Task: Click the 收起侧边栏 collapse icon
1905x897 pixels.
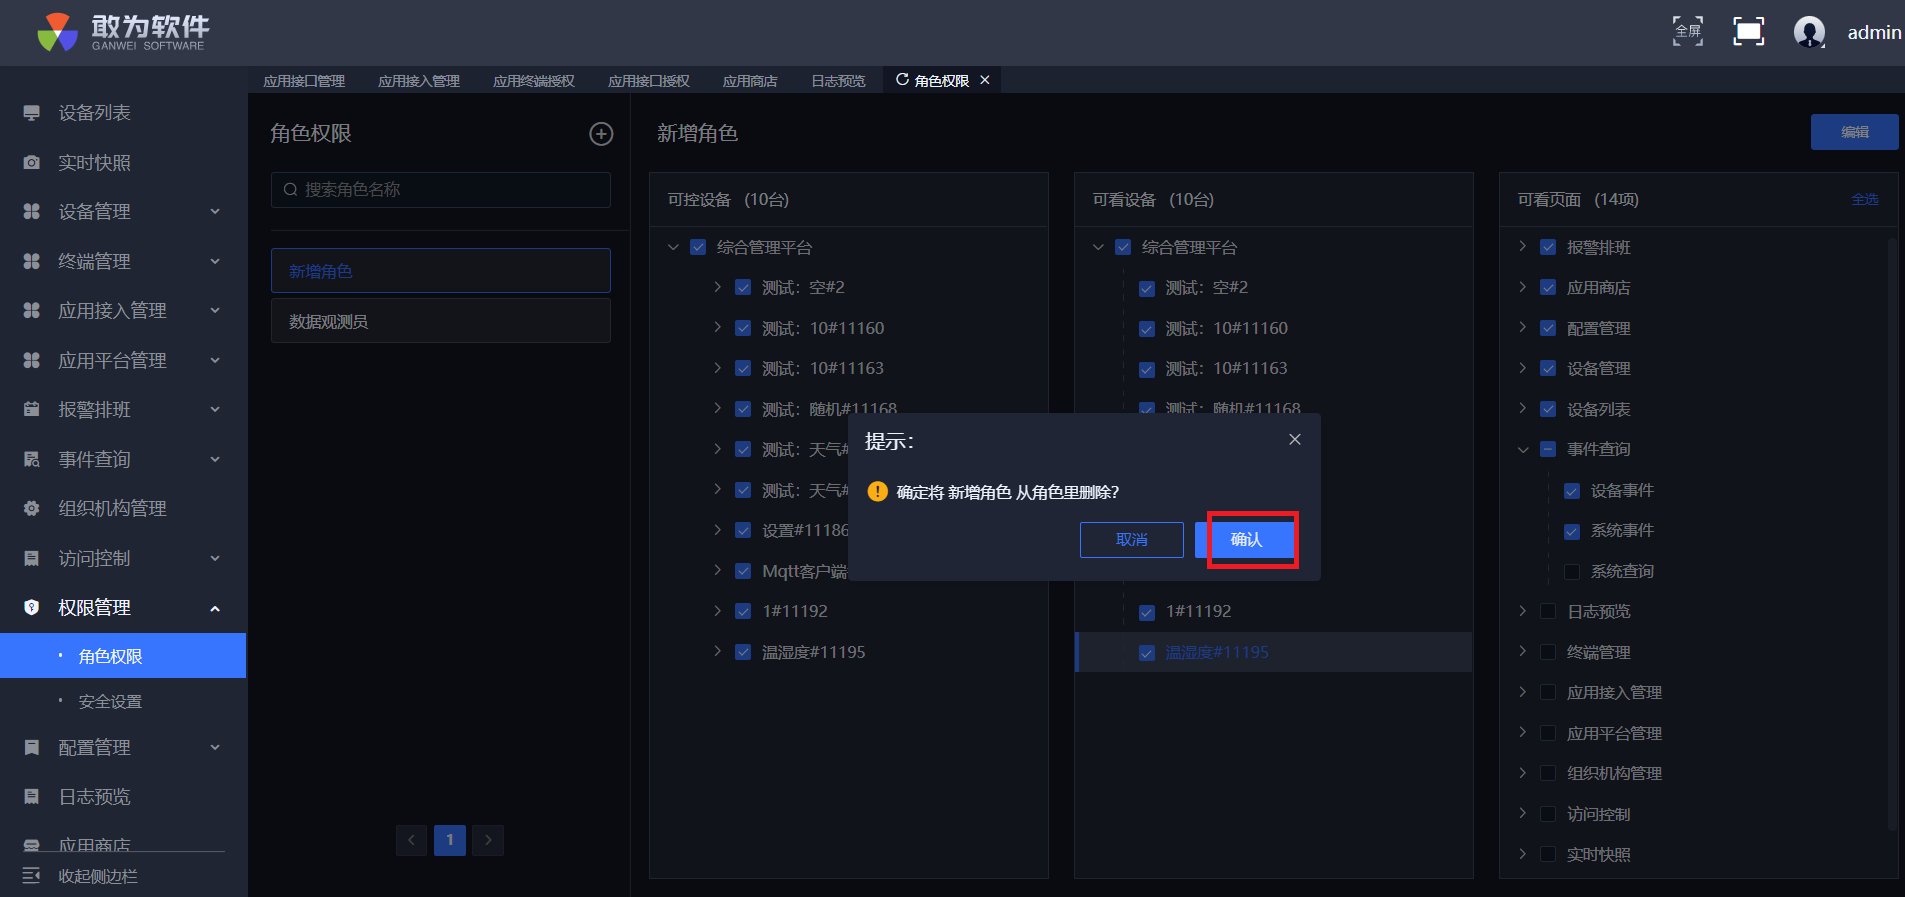Action: pyautogui.click(x=31, y=876)
